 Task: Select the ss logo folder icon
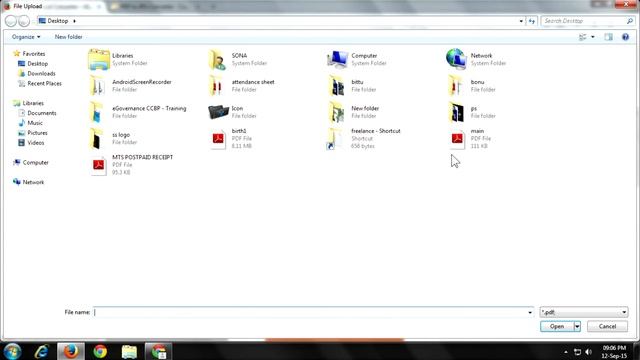[x=97, y=139]
